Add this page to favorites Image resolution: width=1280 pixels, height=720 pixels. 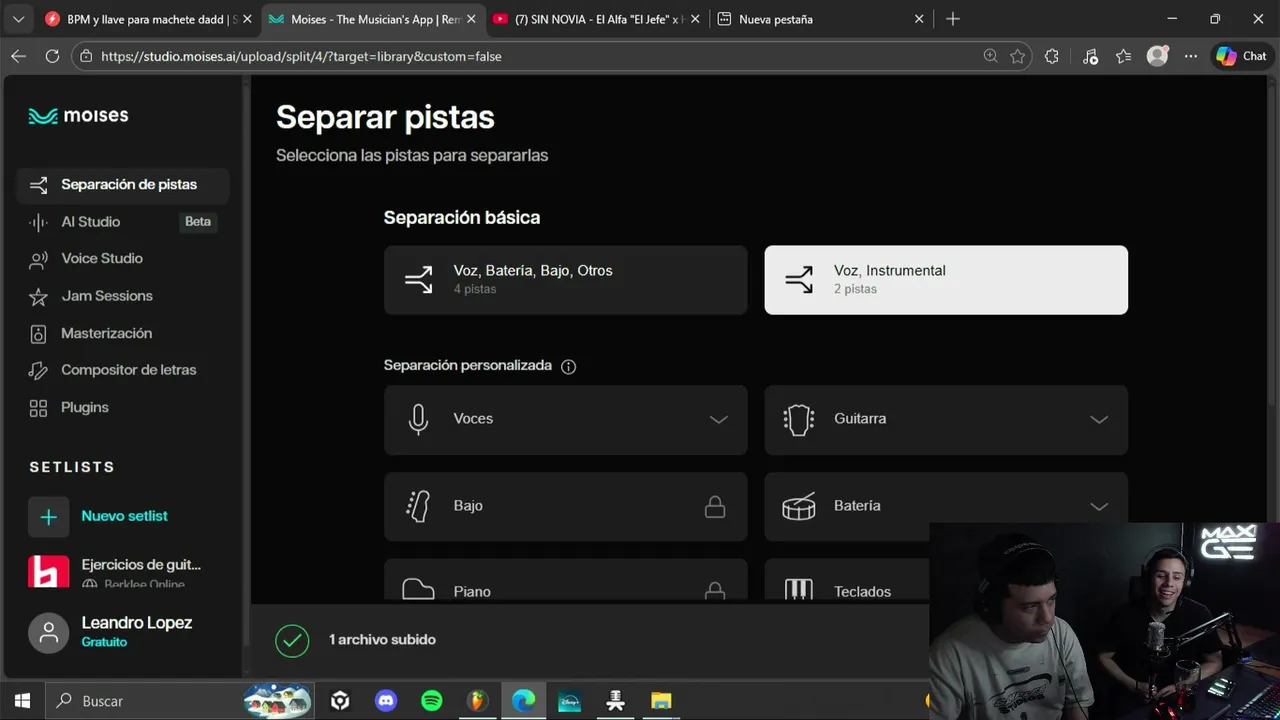(1018, 56)
